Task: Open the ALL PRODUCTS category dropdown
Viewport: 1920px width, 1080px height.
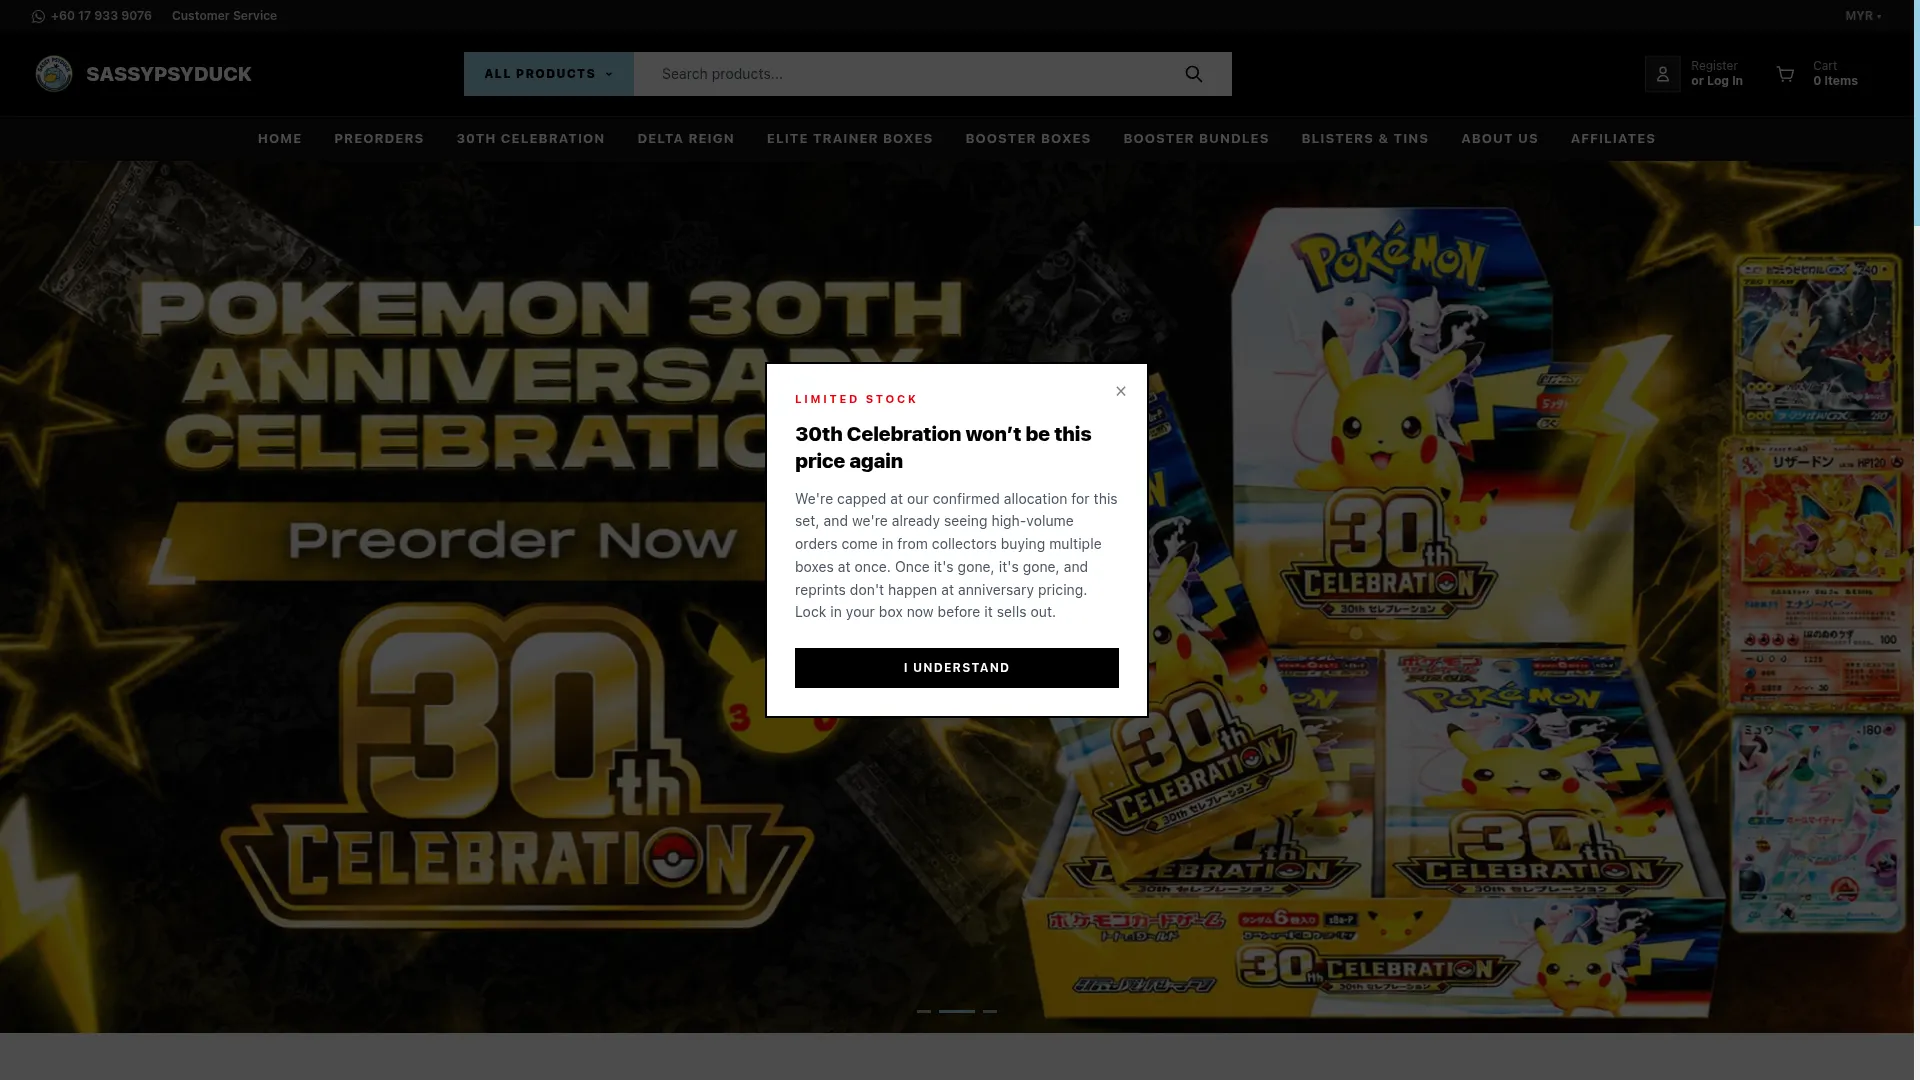Action: (549, 74)
